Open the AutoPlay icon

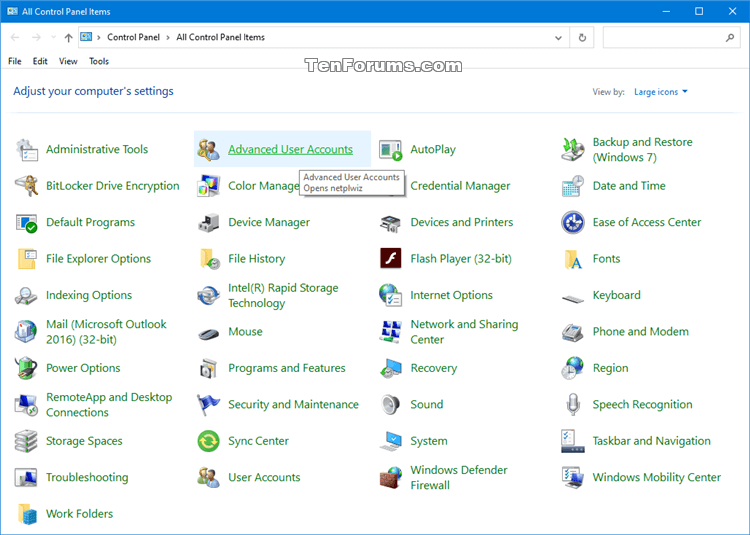391,150
